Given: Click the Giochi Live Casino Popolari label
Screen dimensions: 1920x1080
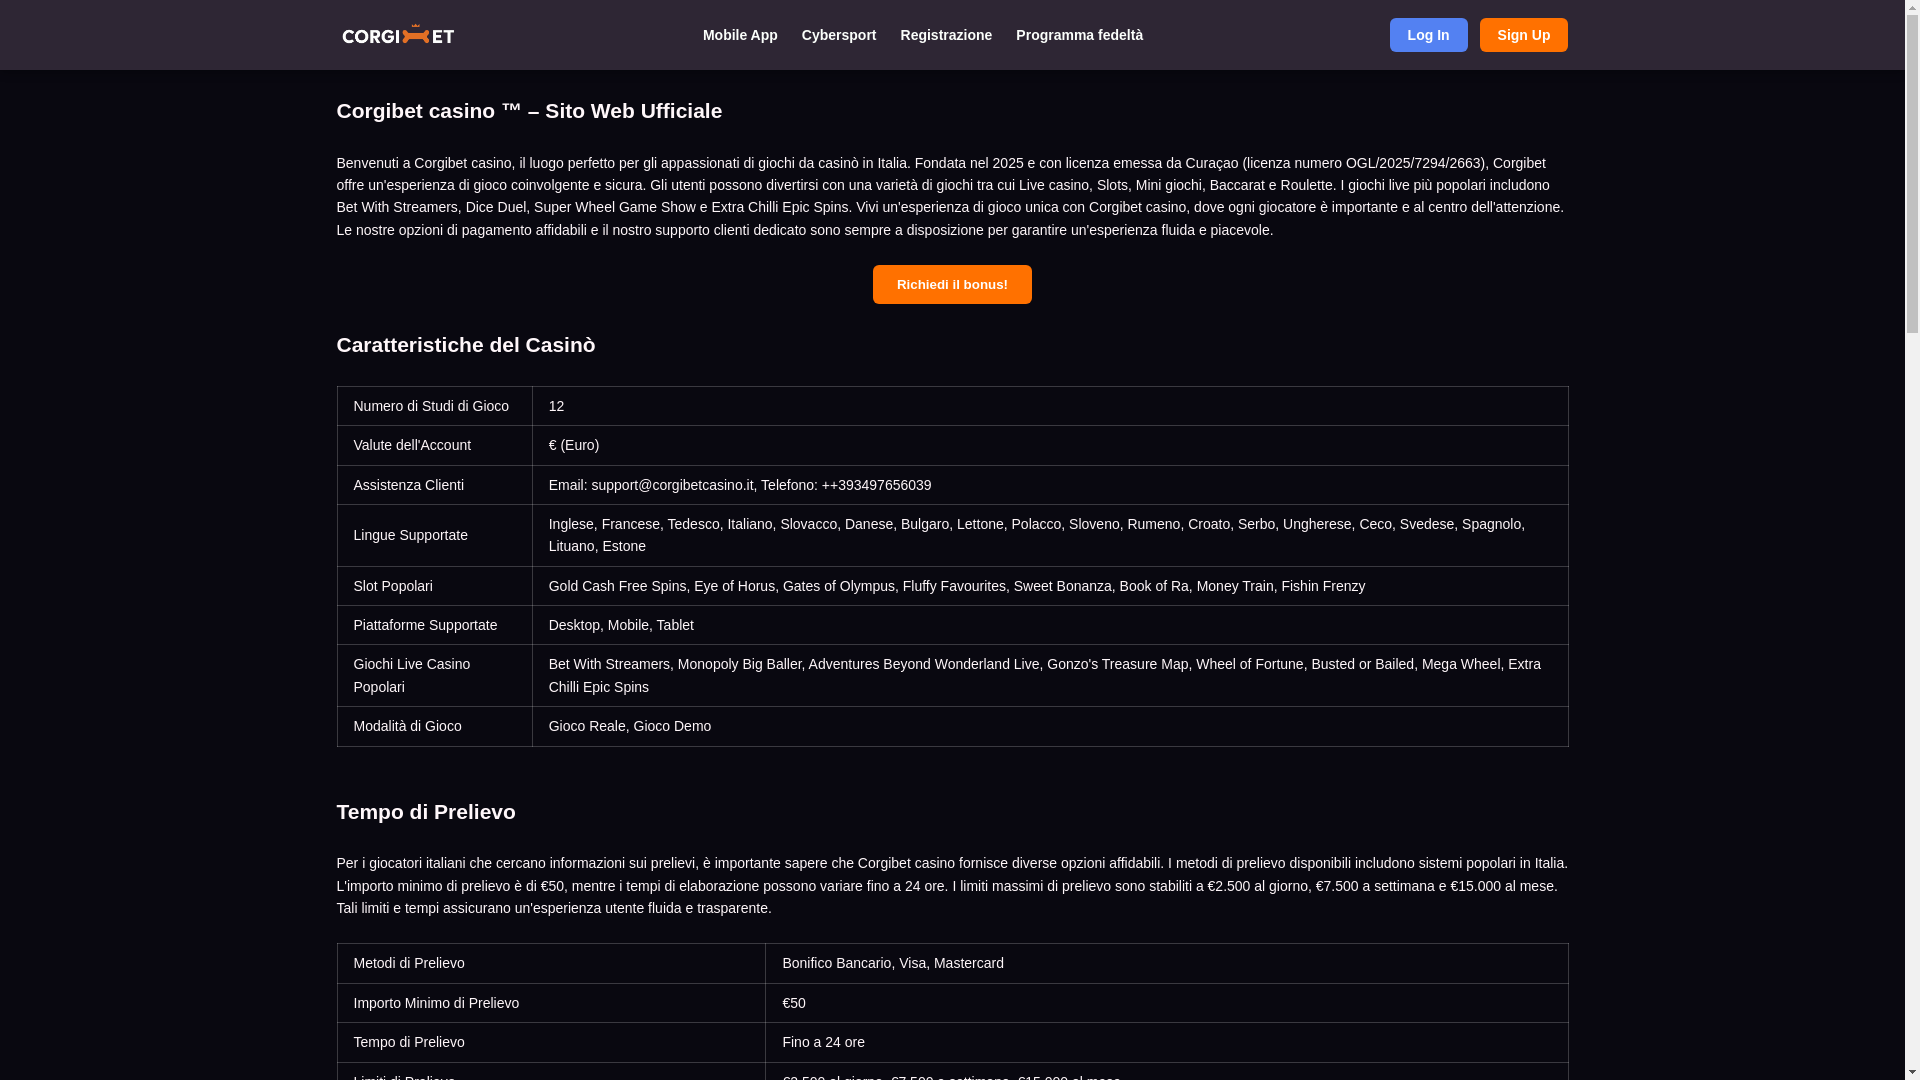Looking at the screenshot, I should point(434,675).
